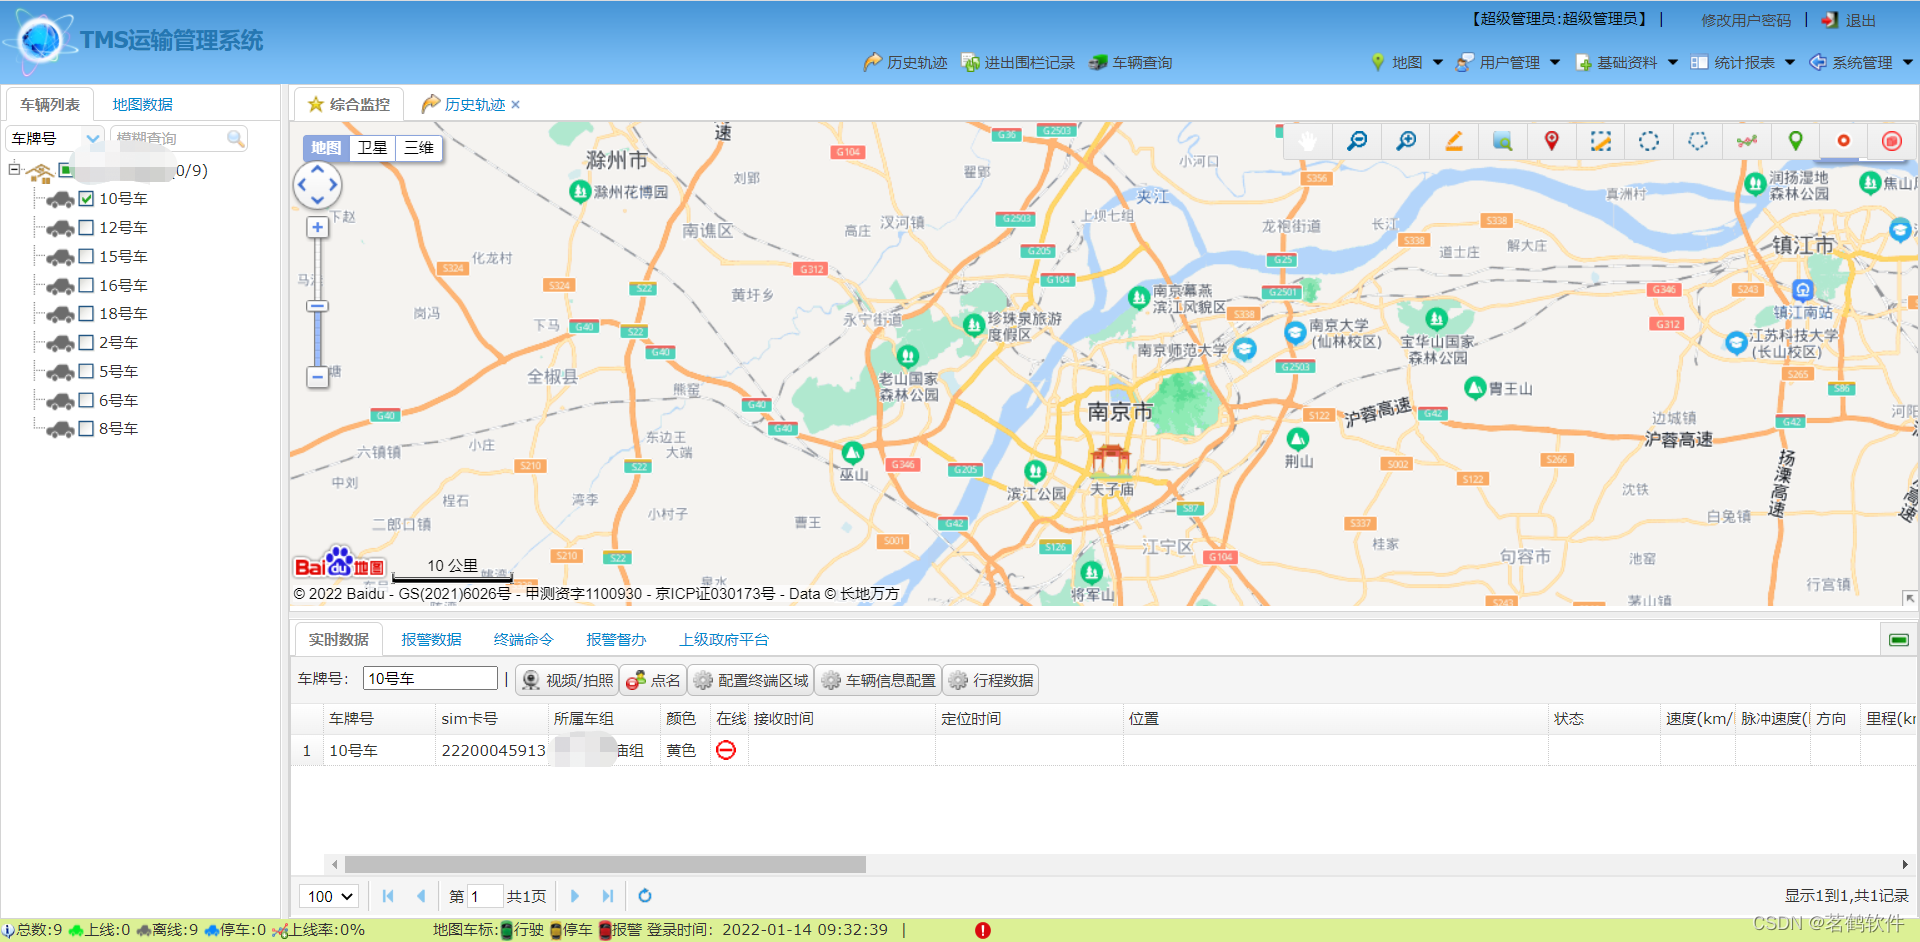Click into the 车牌号 input showing 10号车

pyautogui.click(x=429, y=679)
